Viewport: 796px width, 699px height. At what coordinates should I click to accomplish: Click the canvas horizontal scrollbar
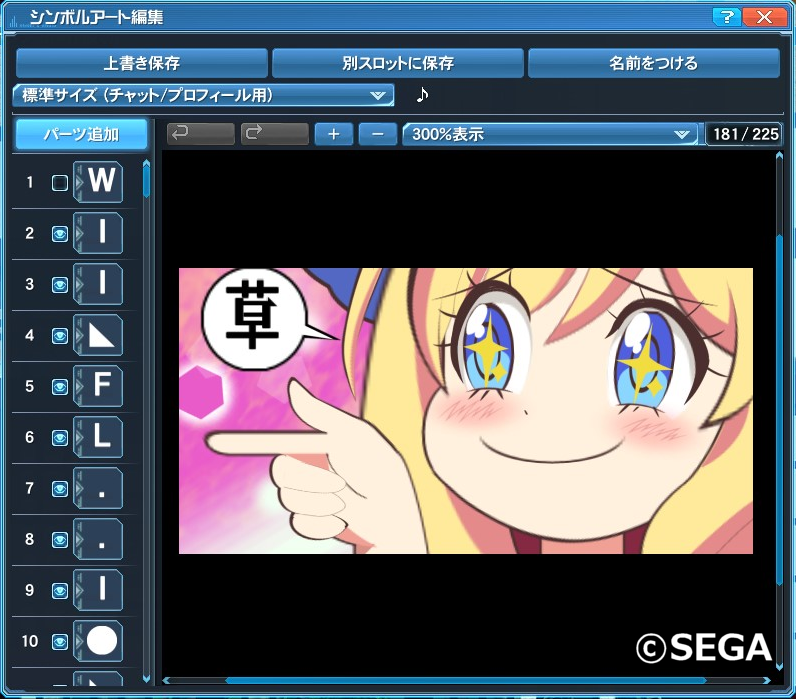(466, 680)
